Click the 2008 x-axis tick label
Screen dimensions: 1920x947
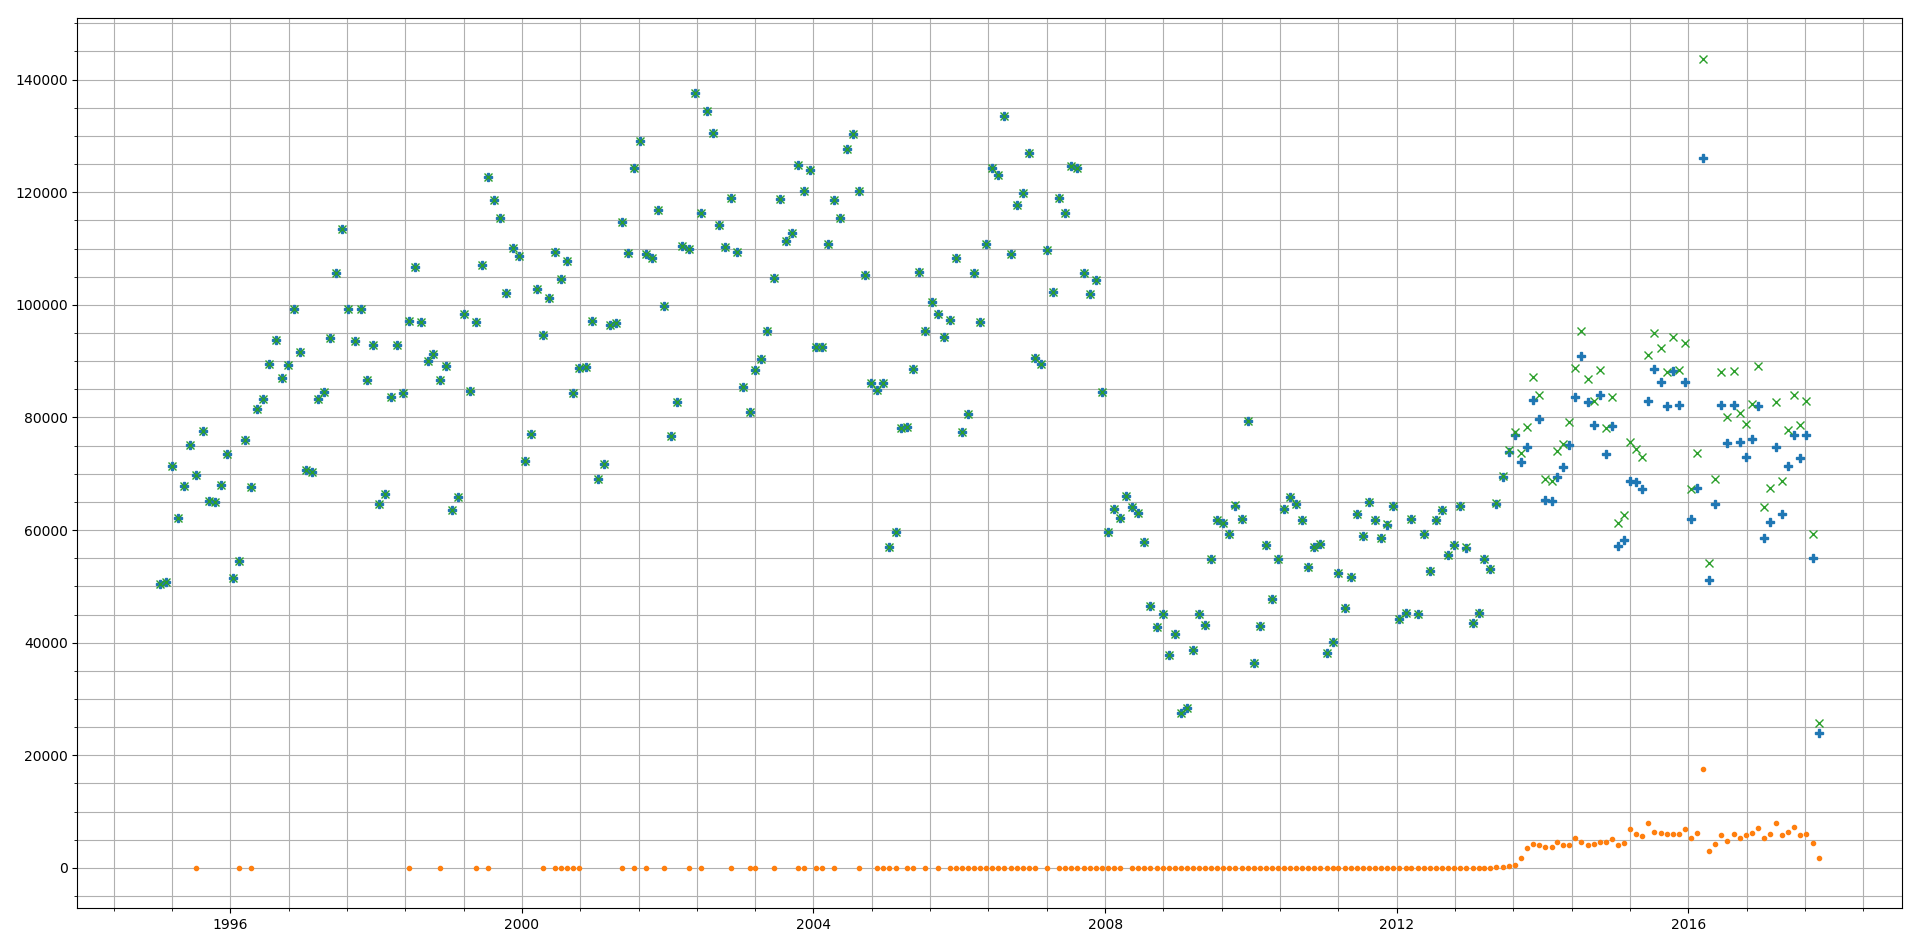(x=1105, y=924)
